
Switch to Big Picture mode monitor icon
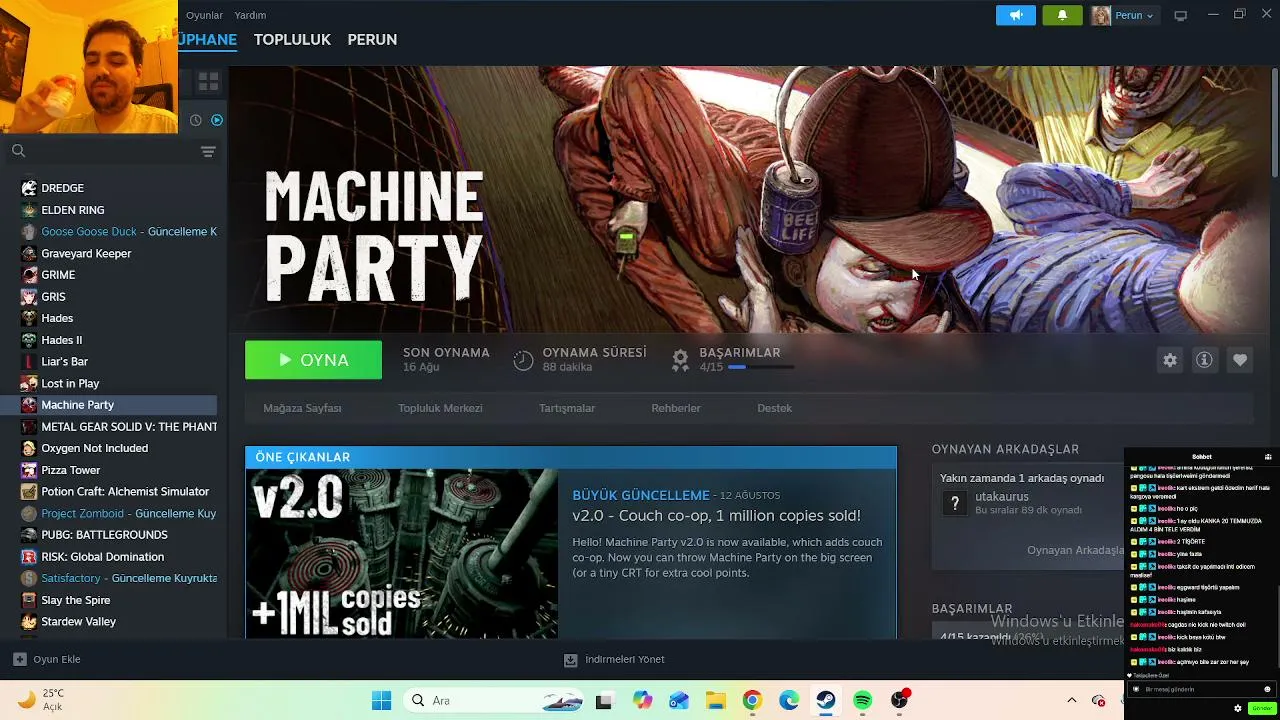click(1180, 15)
